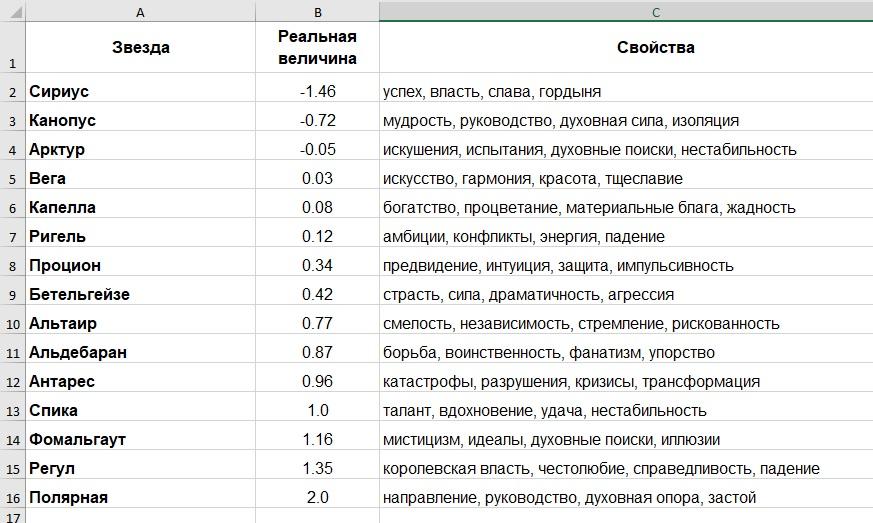The image size is (873, 523).
Task: Click row 16 header number
Action: (12, 498)
